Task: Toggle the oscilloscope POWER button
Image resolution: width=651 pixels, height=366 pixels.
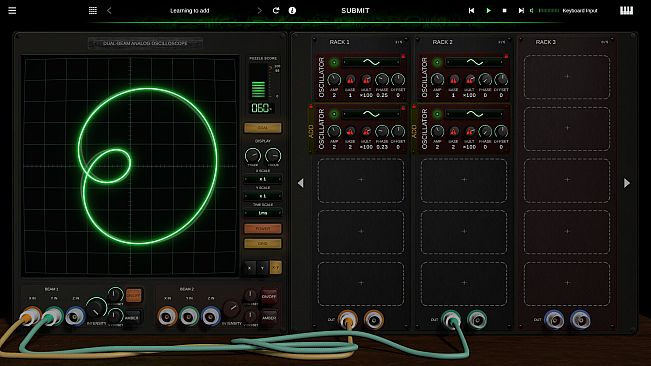Action: point(263,229)
